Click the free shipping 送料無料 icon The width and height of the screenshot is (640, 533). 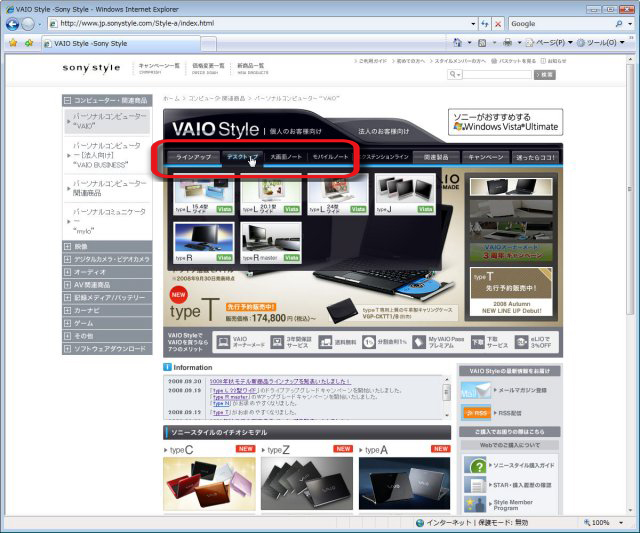325,342
